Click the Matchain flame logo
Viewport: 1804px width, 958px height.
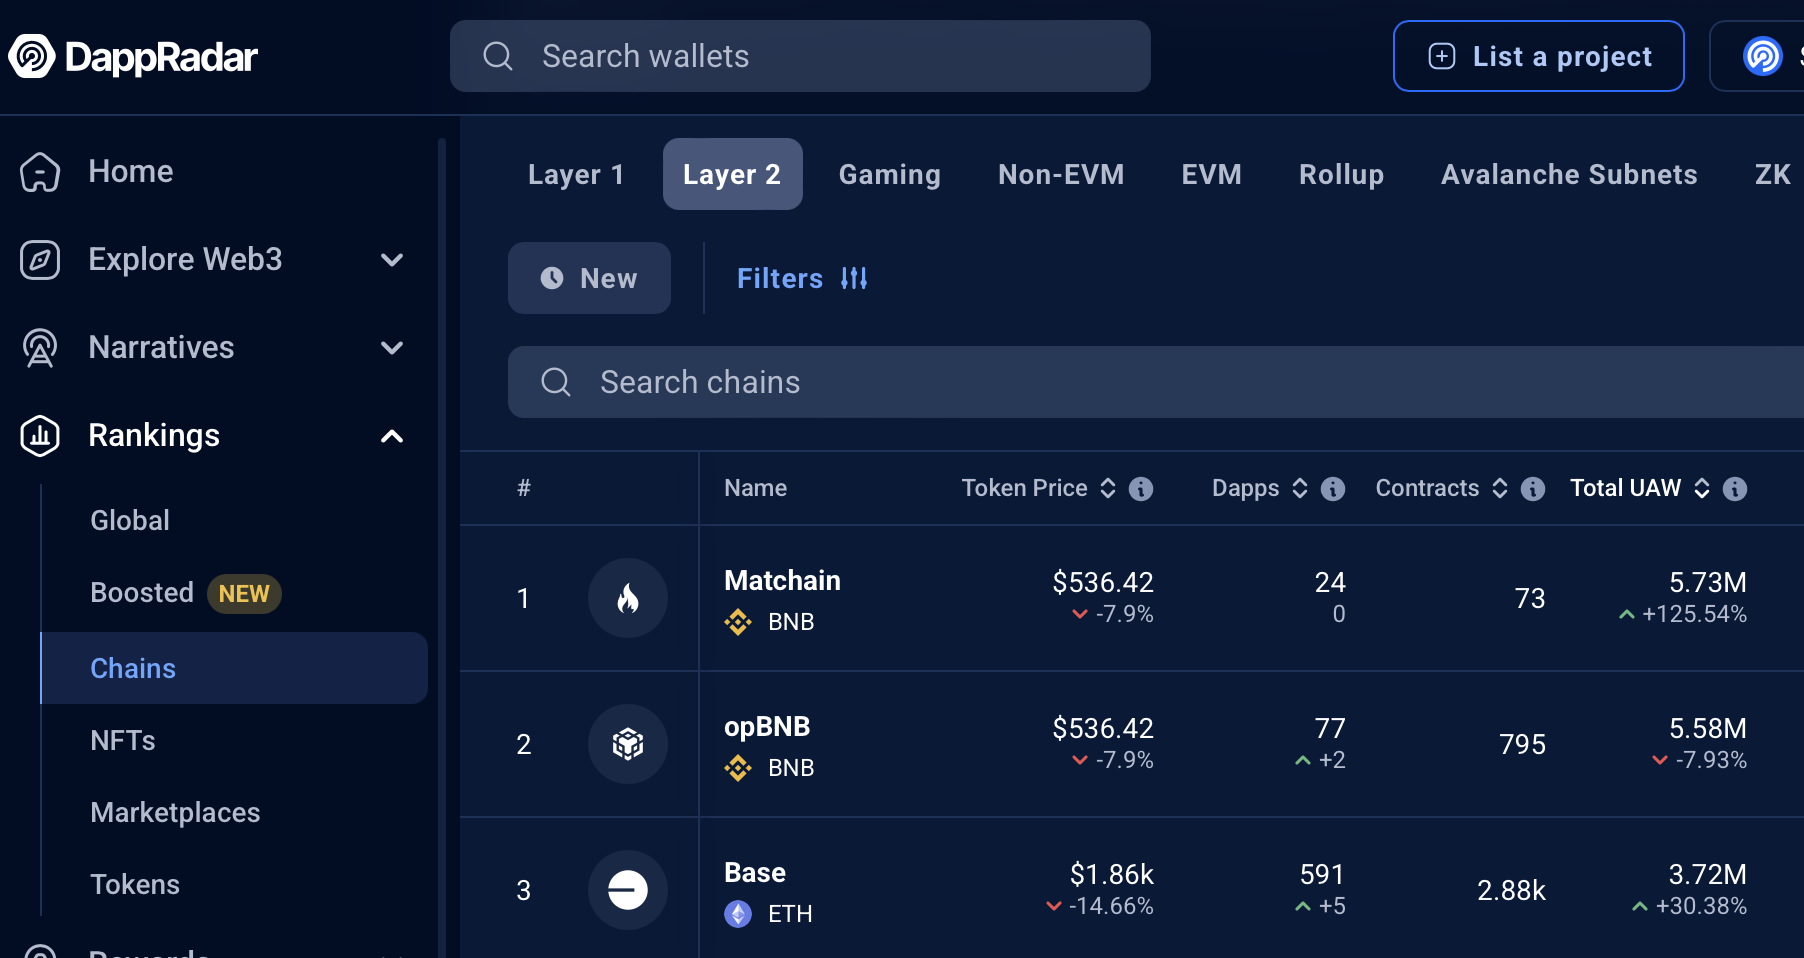click(628, 598)
